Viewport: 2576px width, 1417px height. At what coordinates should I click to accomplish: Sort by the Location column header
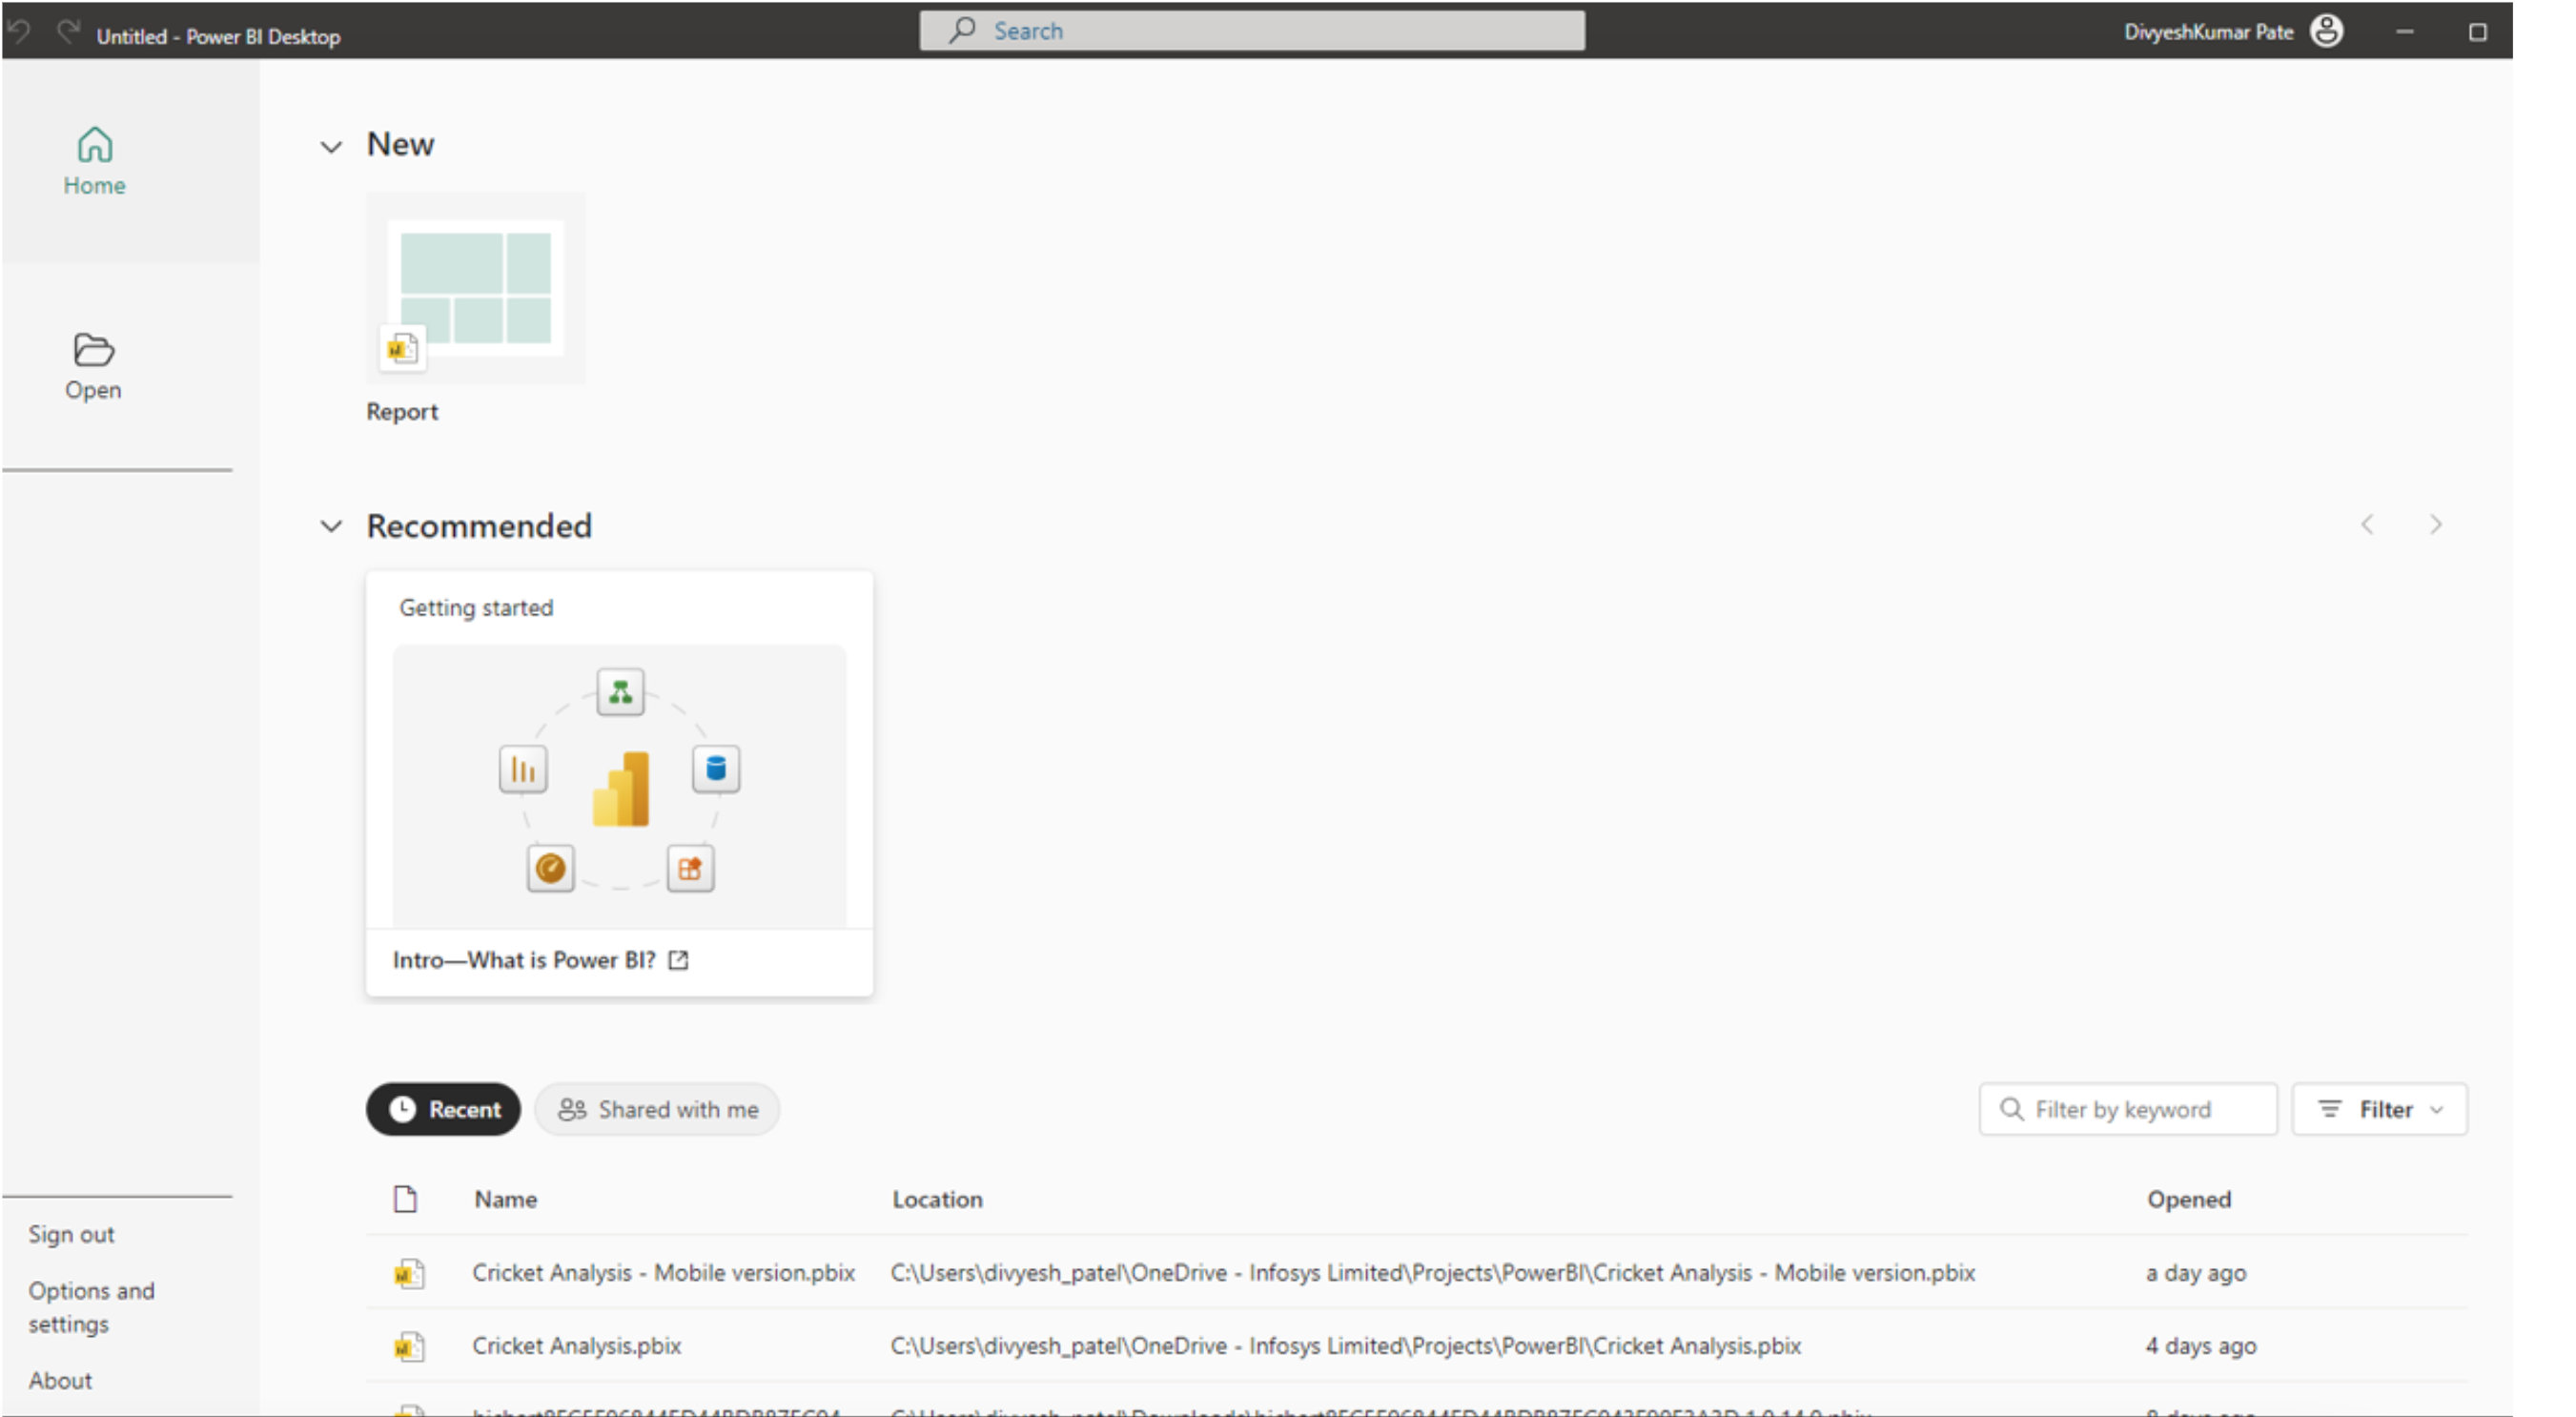(x=937, y=1199)
